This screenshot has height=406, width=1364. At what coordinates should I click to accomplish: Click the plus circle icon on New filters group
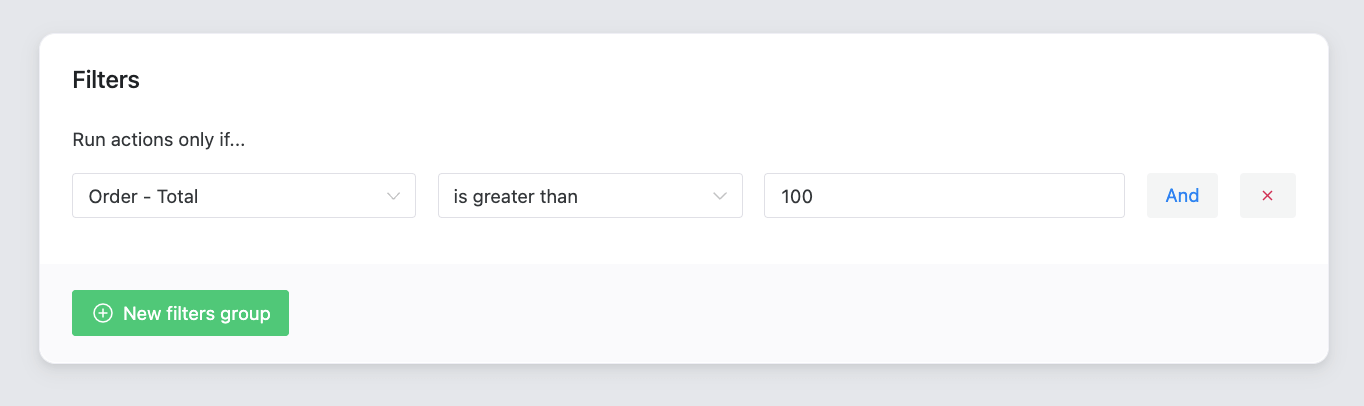click(x=102, y=314)
